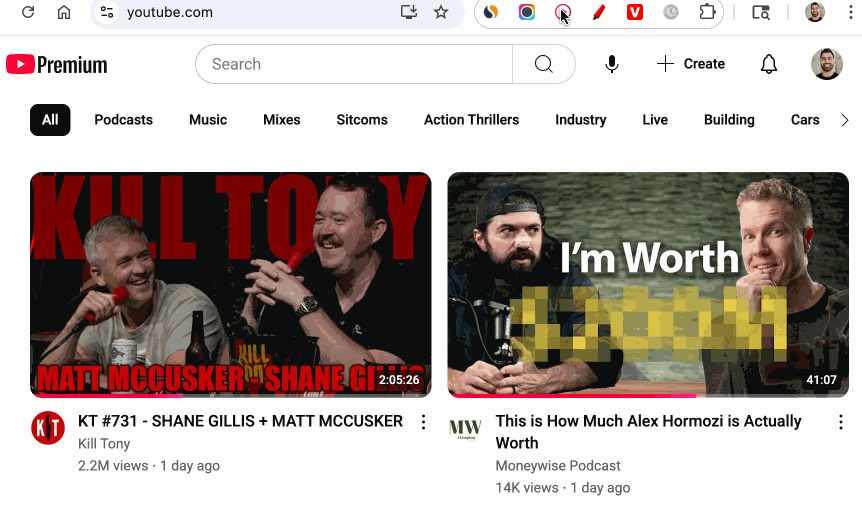Viewport: 862px width, 512px height.
Task: Open the orange and dark swirl extension
Action: pyautogui.click(x=490, y=12)
